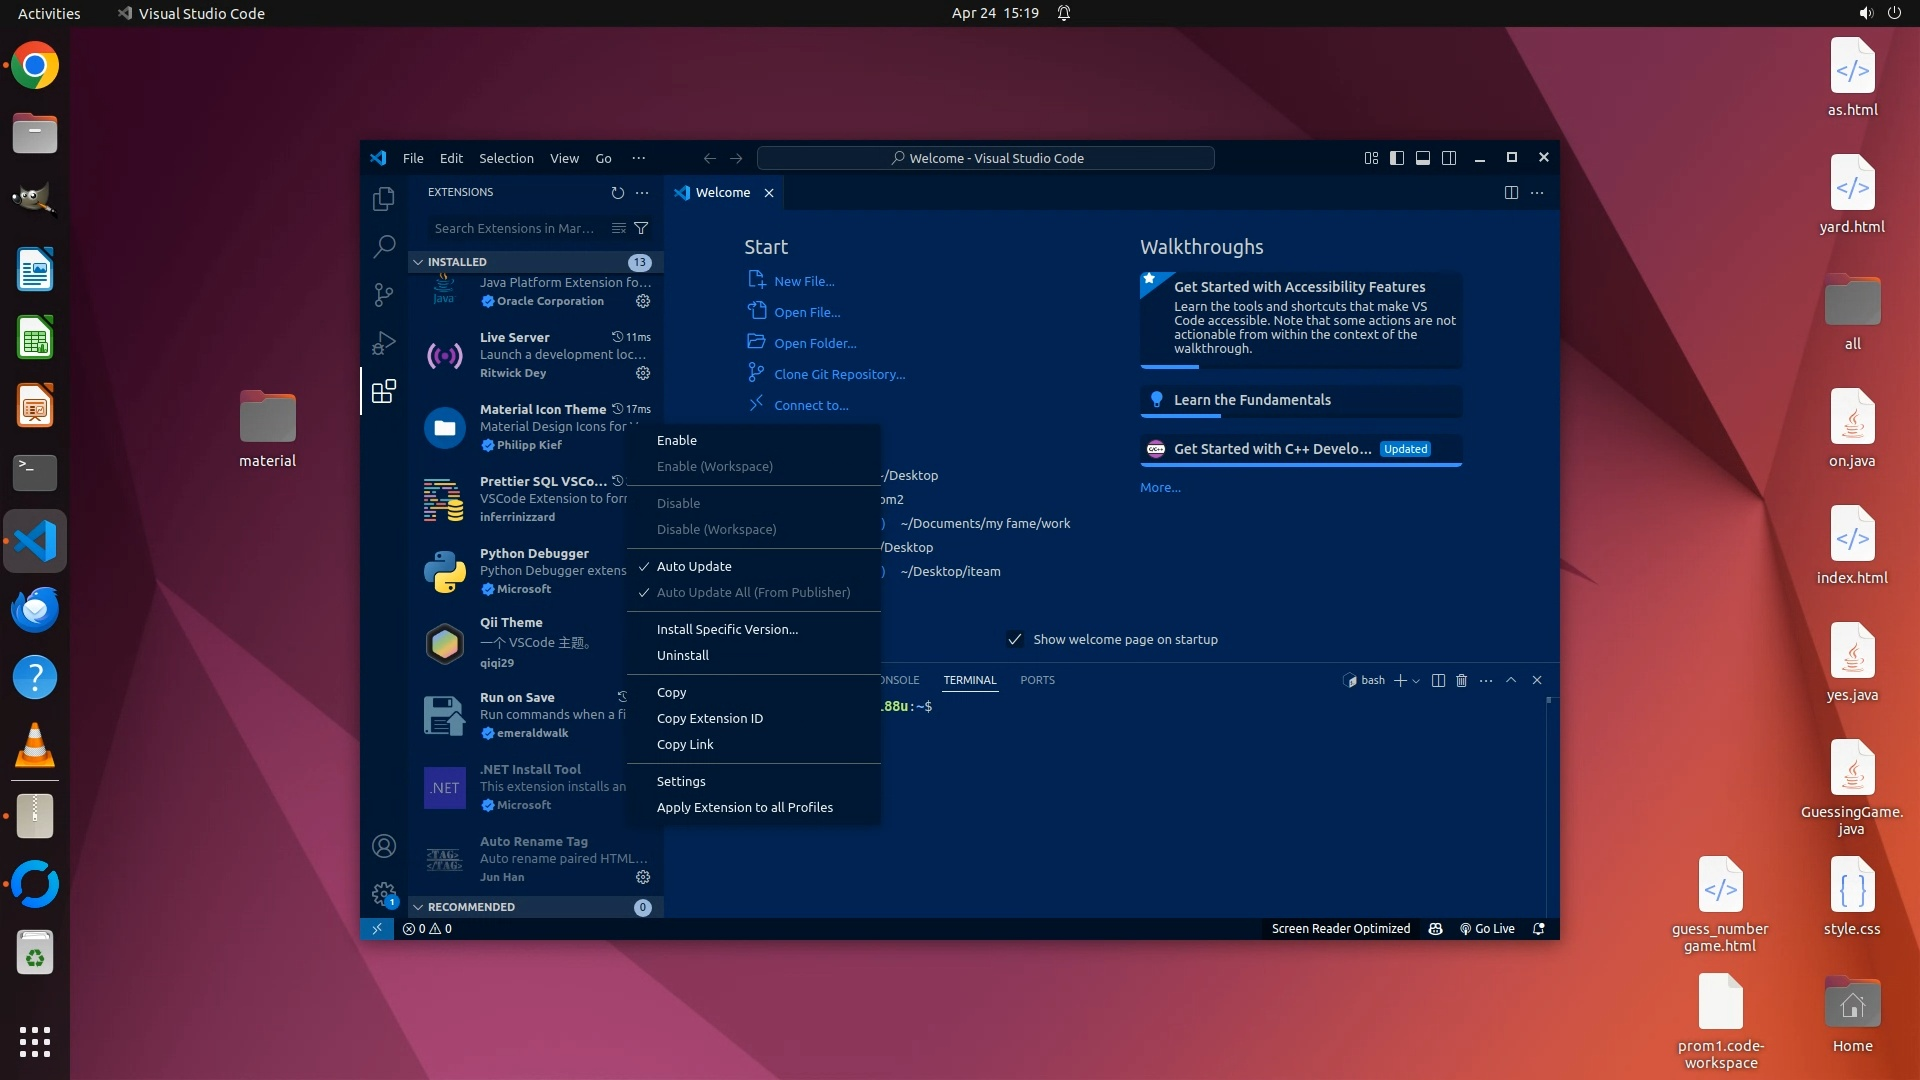This screenshot has height=1080, width=1920.
Task: Open the Run and Debug view
Action: 384,343
